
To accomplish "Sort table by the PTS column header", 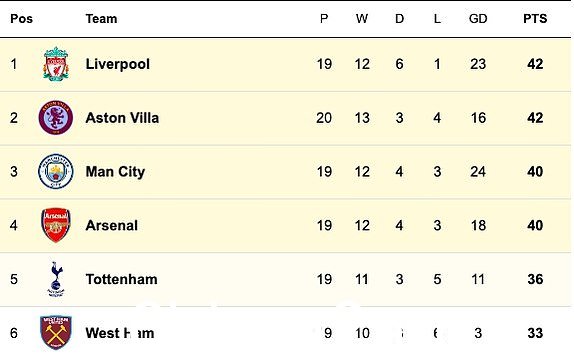I will coord(535,19).
